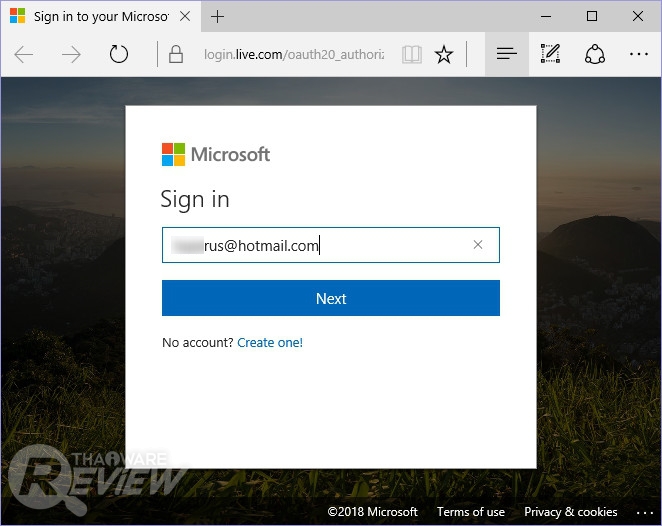Click the 'No account?' text
The width and height of the screenshot is (662, 526).
(198, 342)
